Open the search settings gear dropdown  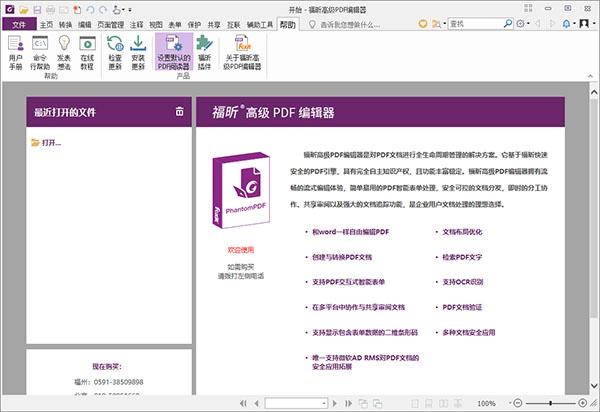point(522,24)
